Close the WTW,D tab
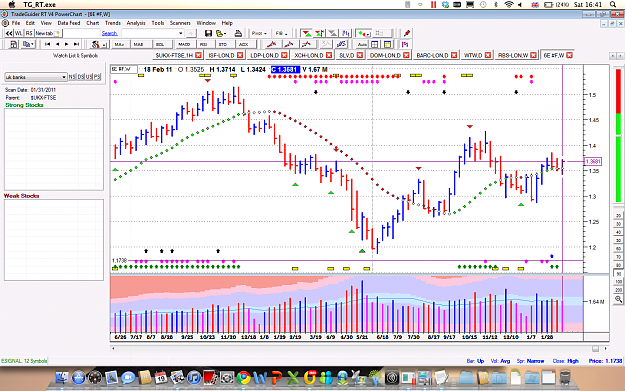 tap(487, 55)
